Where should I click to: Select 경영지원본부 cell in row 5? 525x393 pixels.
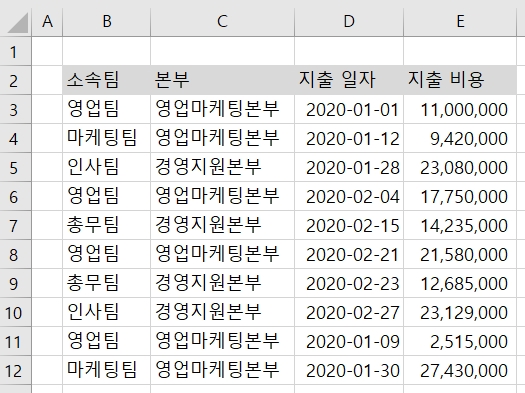coord(222,167)
